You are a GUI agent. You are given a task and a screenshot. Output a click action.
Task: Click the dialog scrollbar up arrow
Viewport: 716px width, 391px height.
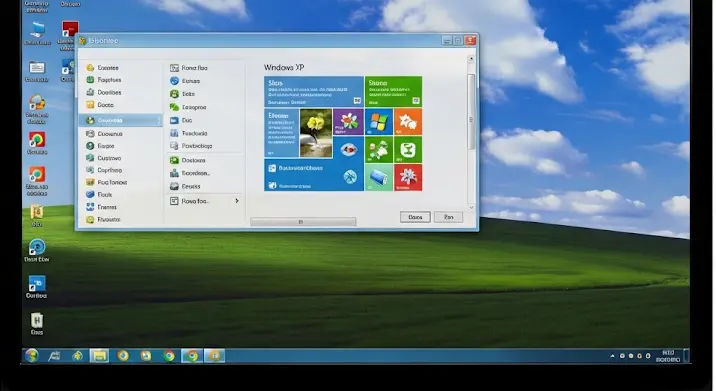471,58
